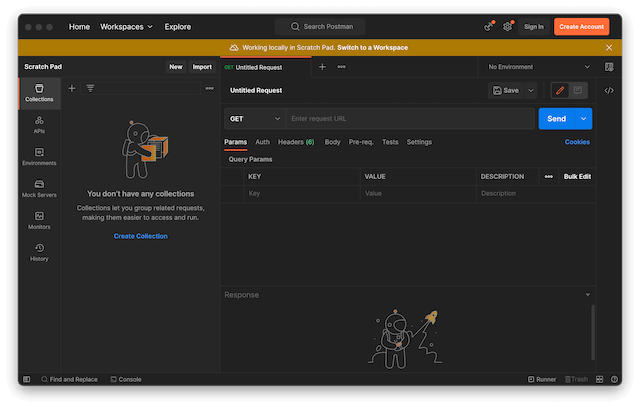
Task: Click the Enter request URL field
Action: click(410, 119)
